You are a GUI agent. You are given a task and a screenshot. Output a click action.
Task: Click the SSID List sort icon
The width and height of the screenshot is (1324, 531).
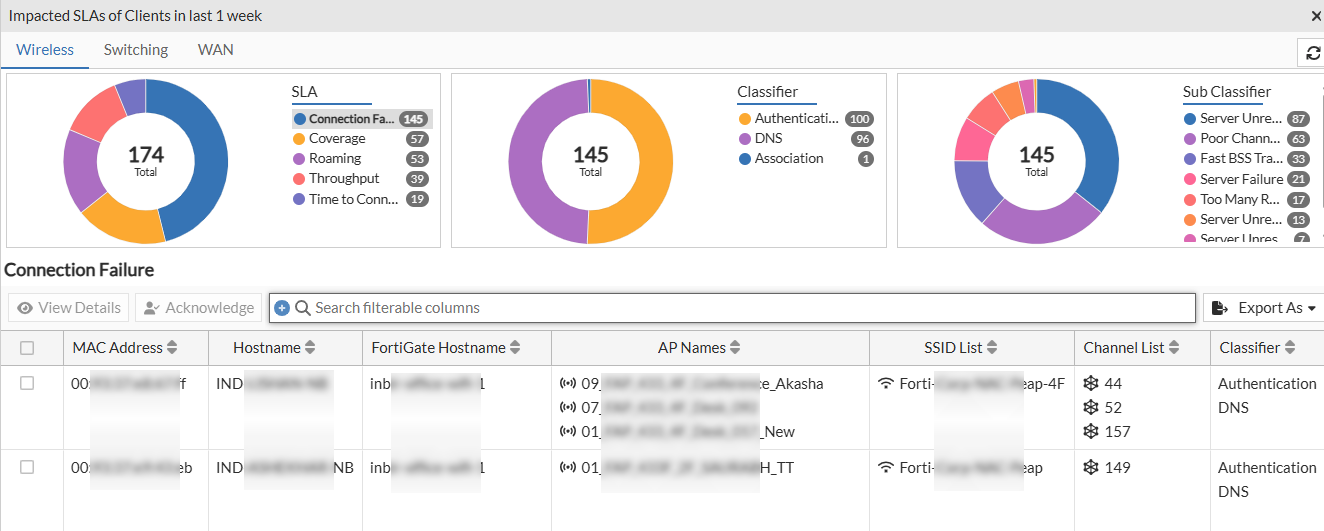tap(992, 348)
